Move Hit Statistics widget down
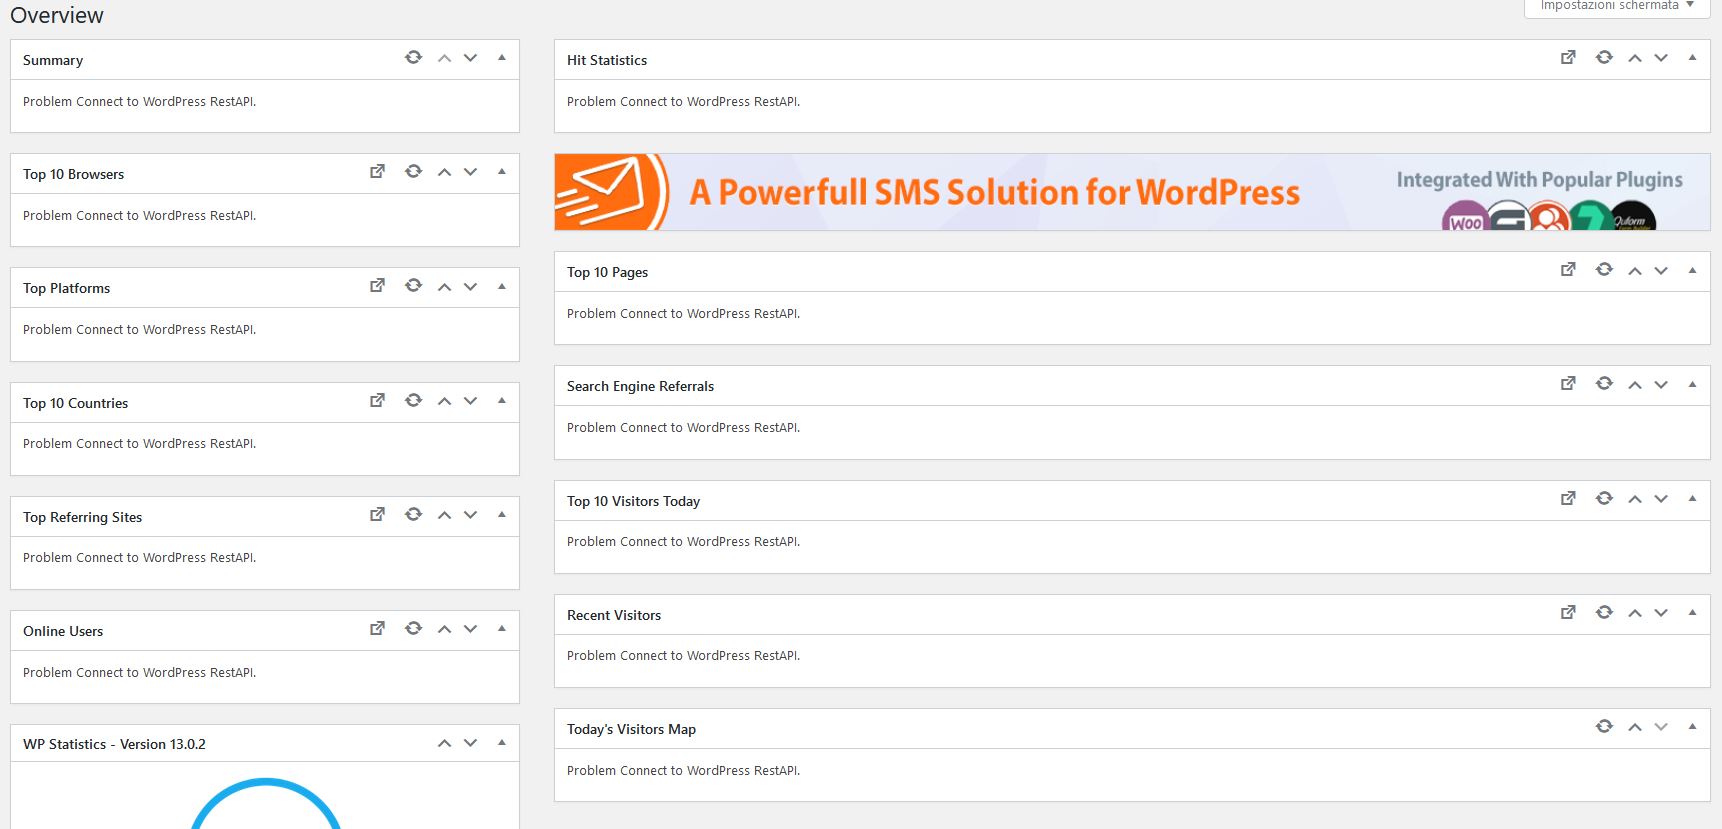The height and width of the screenshot is (829, 1722). click(x=1661, y=59)
